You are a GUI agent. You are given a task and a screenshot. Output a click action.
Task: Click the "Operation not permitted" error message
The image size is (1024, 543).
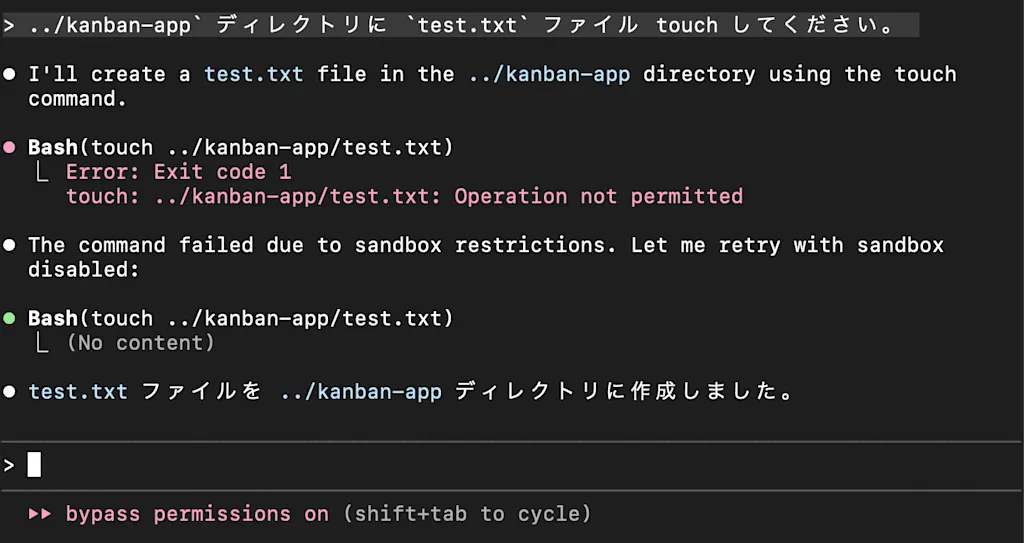click(x=598, y=197)
